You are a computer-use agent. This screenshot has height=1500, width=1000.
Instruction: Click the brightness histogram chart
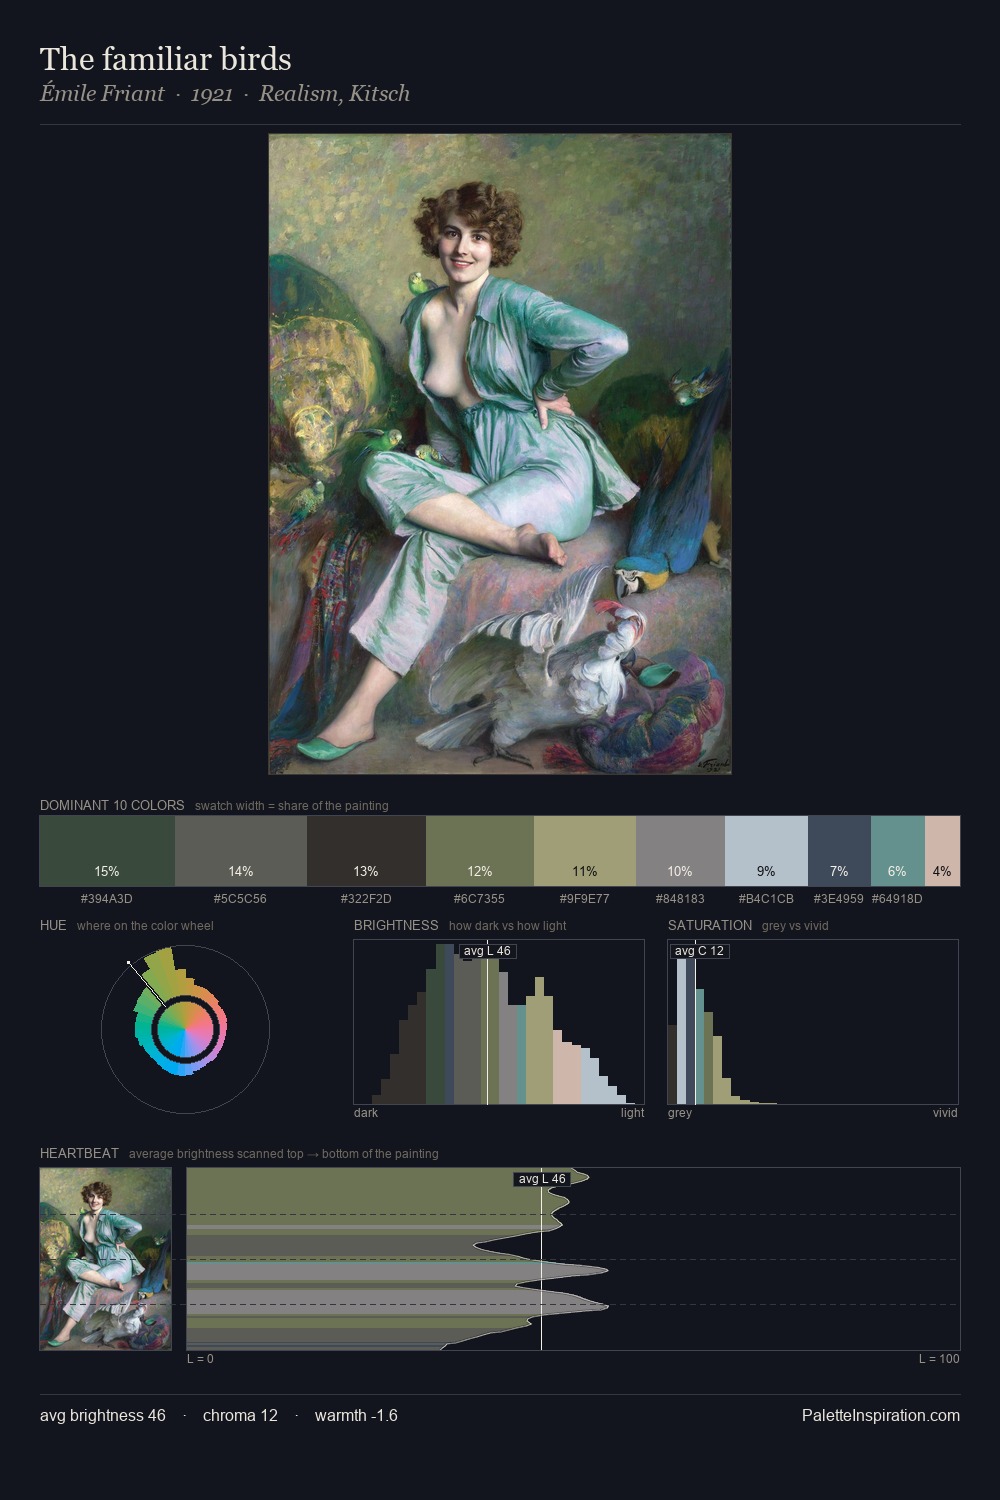(499, 1022)
